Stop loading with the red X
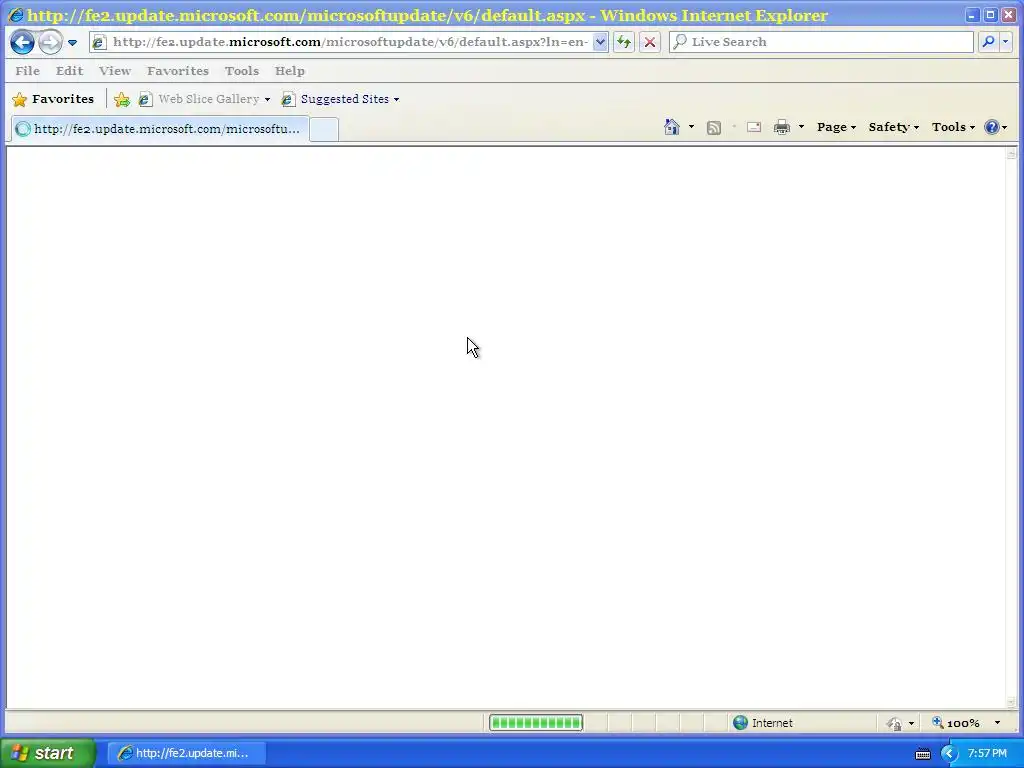This screenshot has height=768, width=1024. tap(650, 42)
